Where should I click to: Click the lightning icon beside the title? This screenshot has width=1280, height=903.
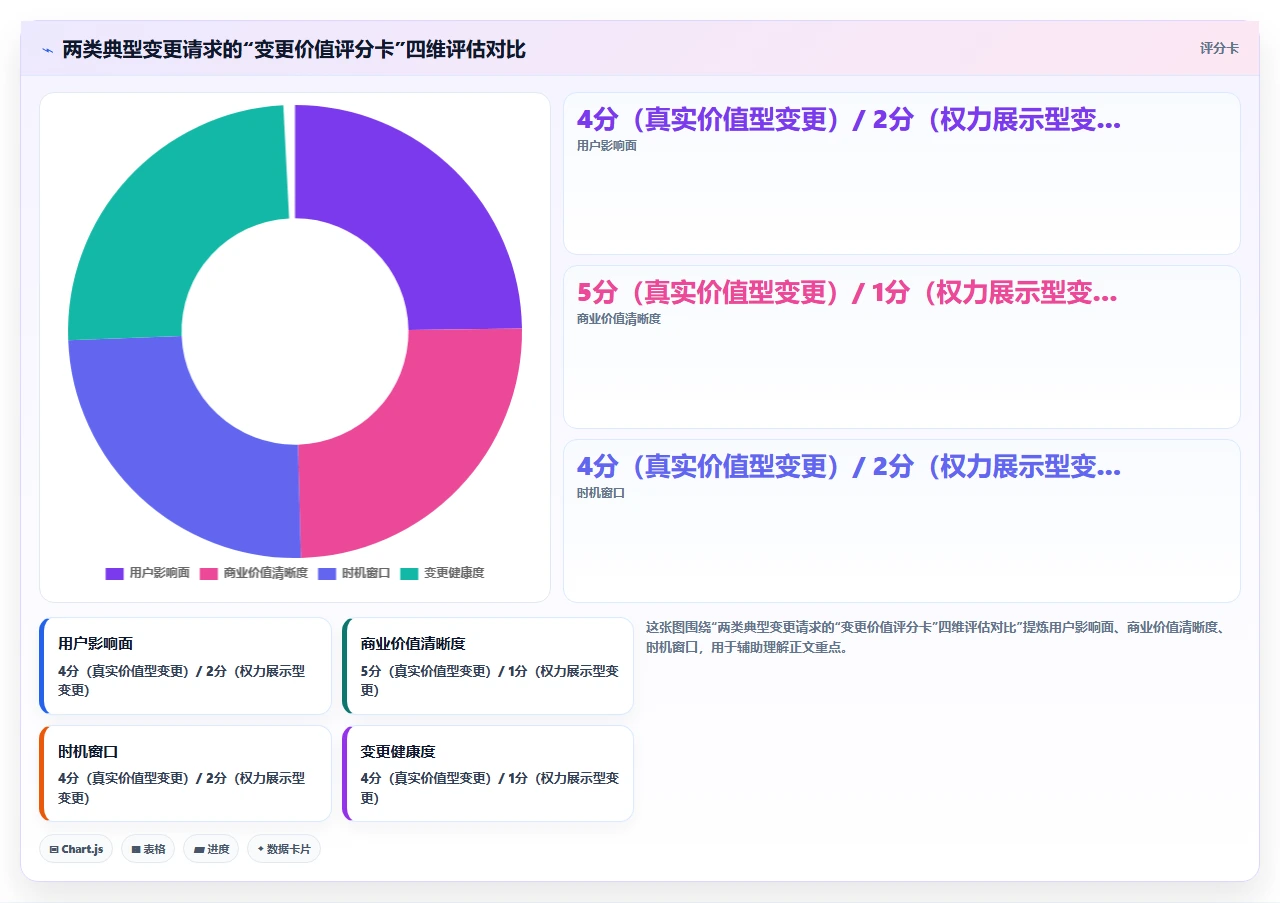pos(47,50)
